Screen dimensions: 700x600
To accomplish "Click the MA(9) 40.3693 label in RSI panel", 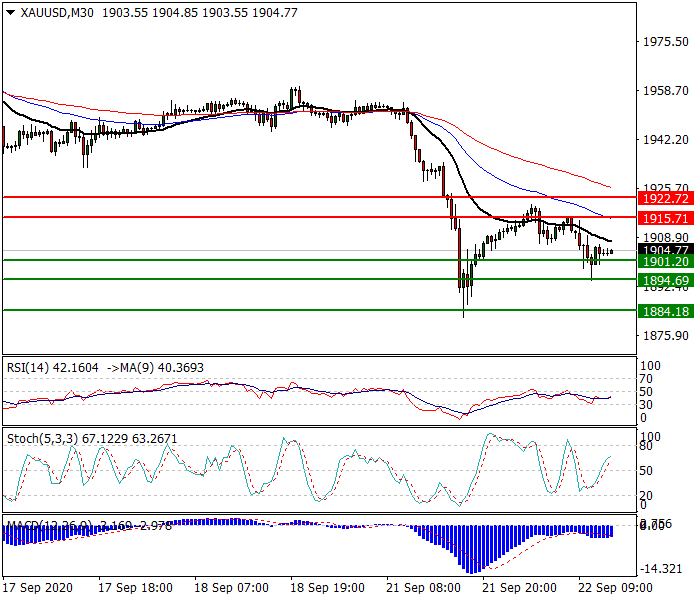I will pyautogui.click(x=155, y=368).
